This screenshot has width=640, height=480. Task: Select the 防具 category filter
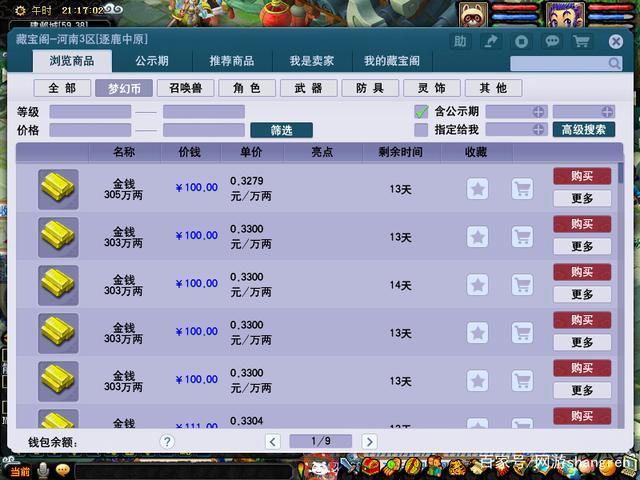[370, 88]
